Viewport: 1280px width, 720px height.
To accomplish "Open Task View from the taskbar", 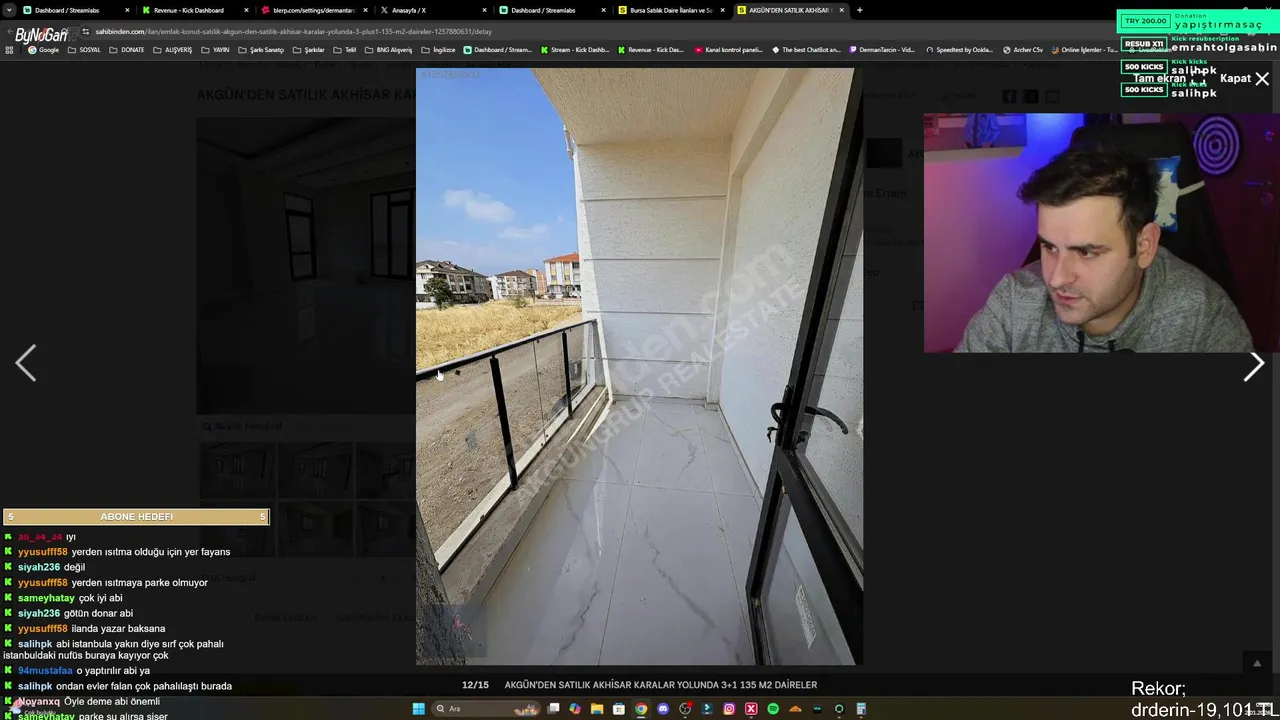I will coord(553,709).
